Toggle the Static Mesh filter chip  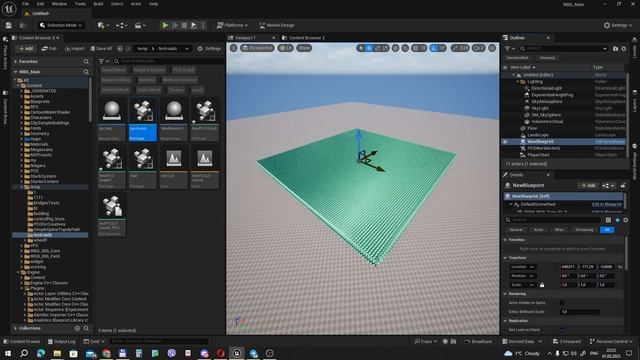pyautogui.click(x=149, y=90)
